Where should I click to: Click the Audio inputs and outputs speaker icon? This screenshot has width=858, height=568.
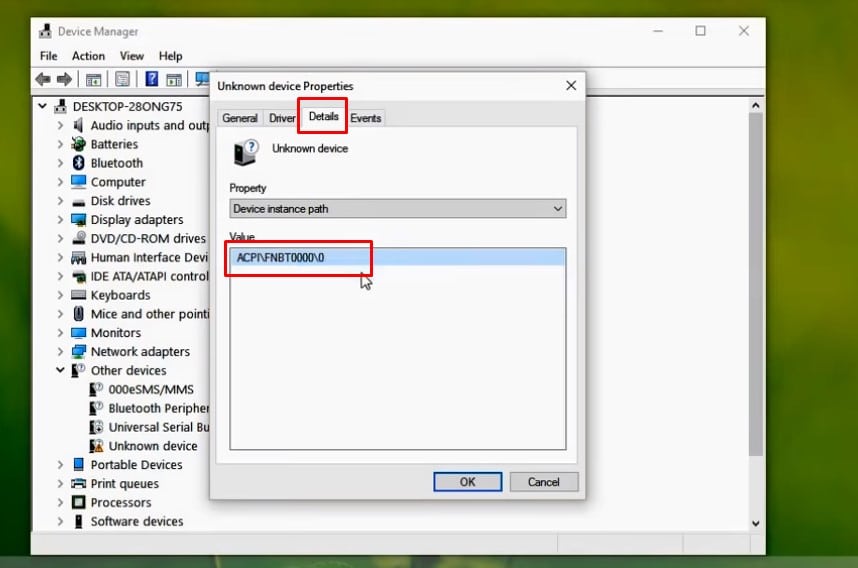tap(79, 125)
